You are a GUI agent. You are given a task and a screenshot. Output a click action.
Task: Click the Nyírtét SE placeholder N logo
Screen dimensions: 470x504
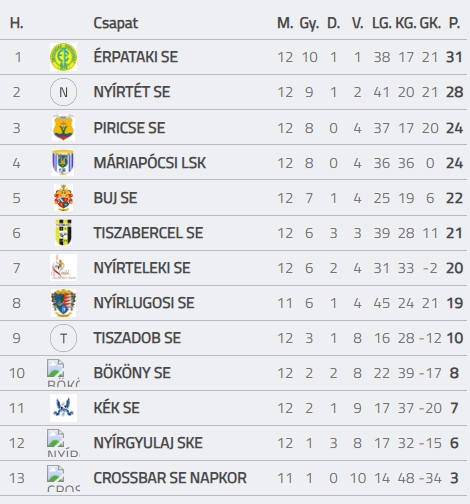(63, 92)
